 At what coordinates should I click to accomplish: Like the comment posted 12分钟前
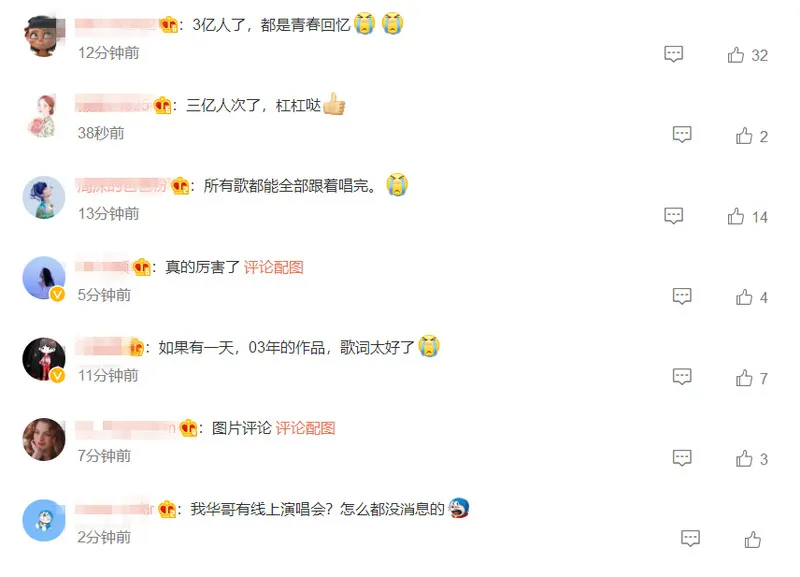736,55
